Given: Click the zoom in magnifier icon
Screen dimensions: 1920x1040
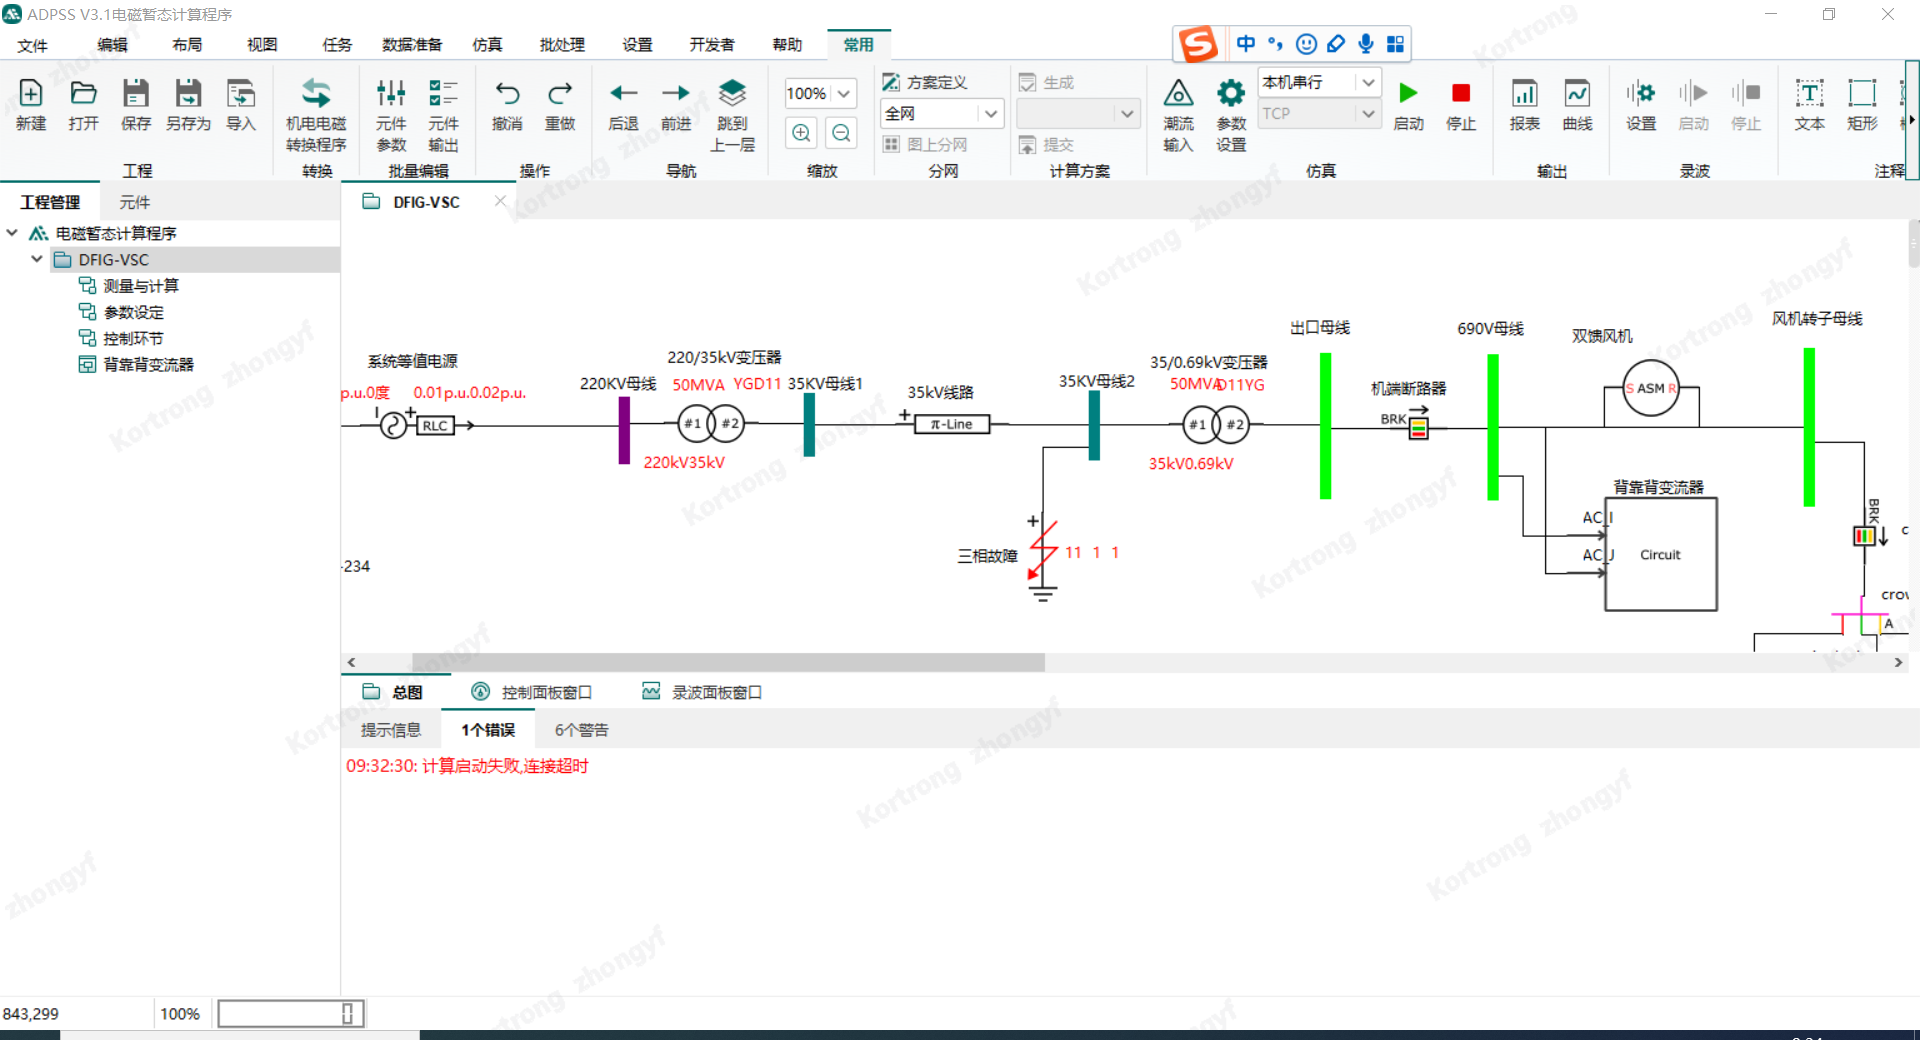Looking at the screenshot, I should [801, 133].
